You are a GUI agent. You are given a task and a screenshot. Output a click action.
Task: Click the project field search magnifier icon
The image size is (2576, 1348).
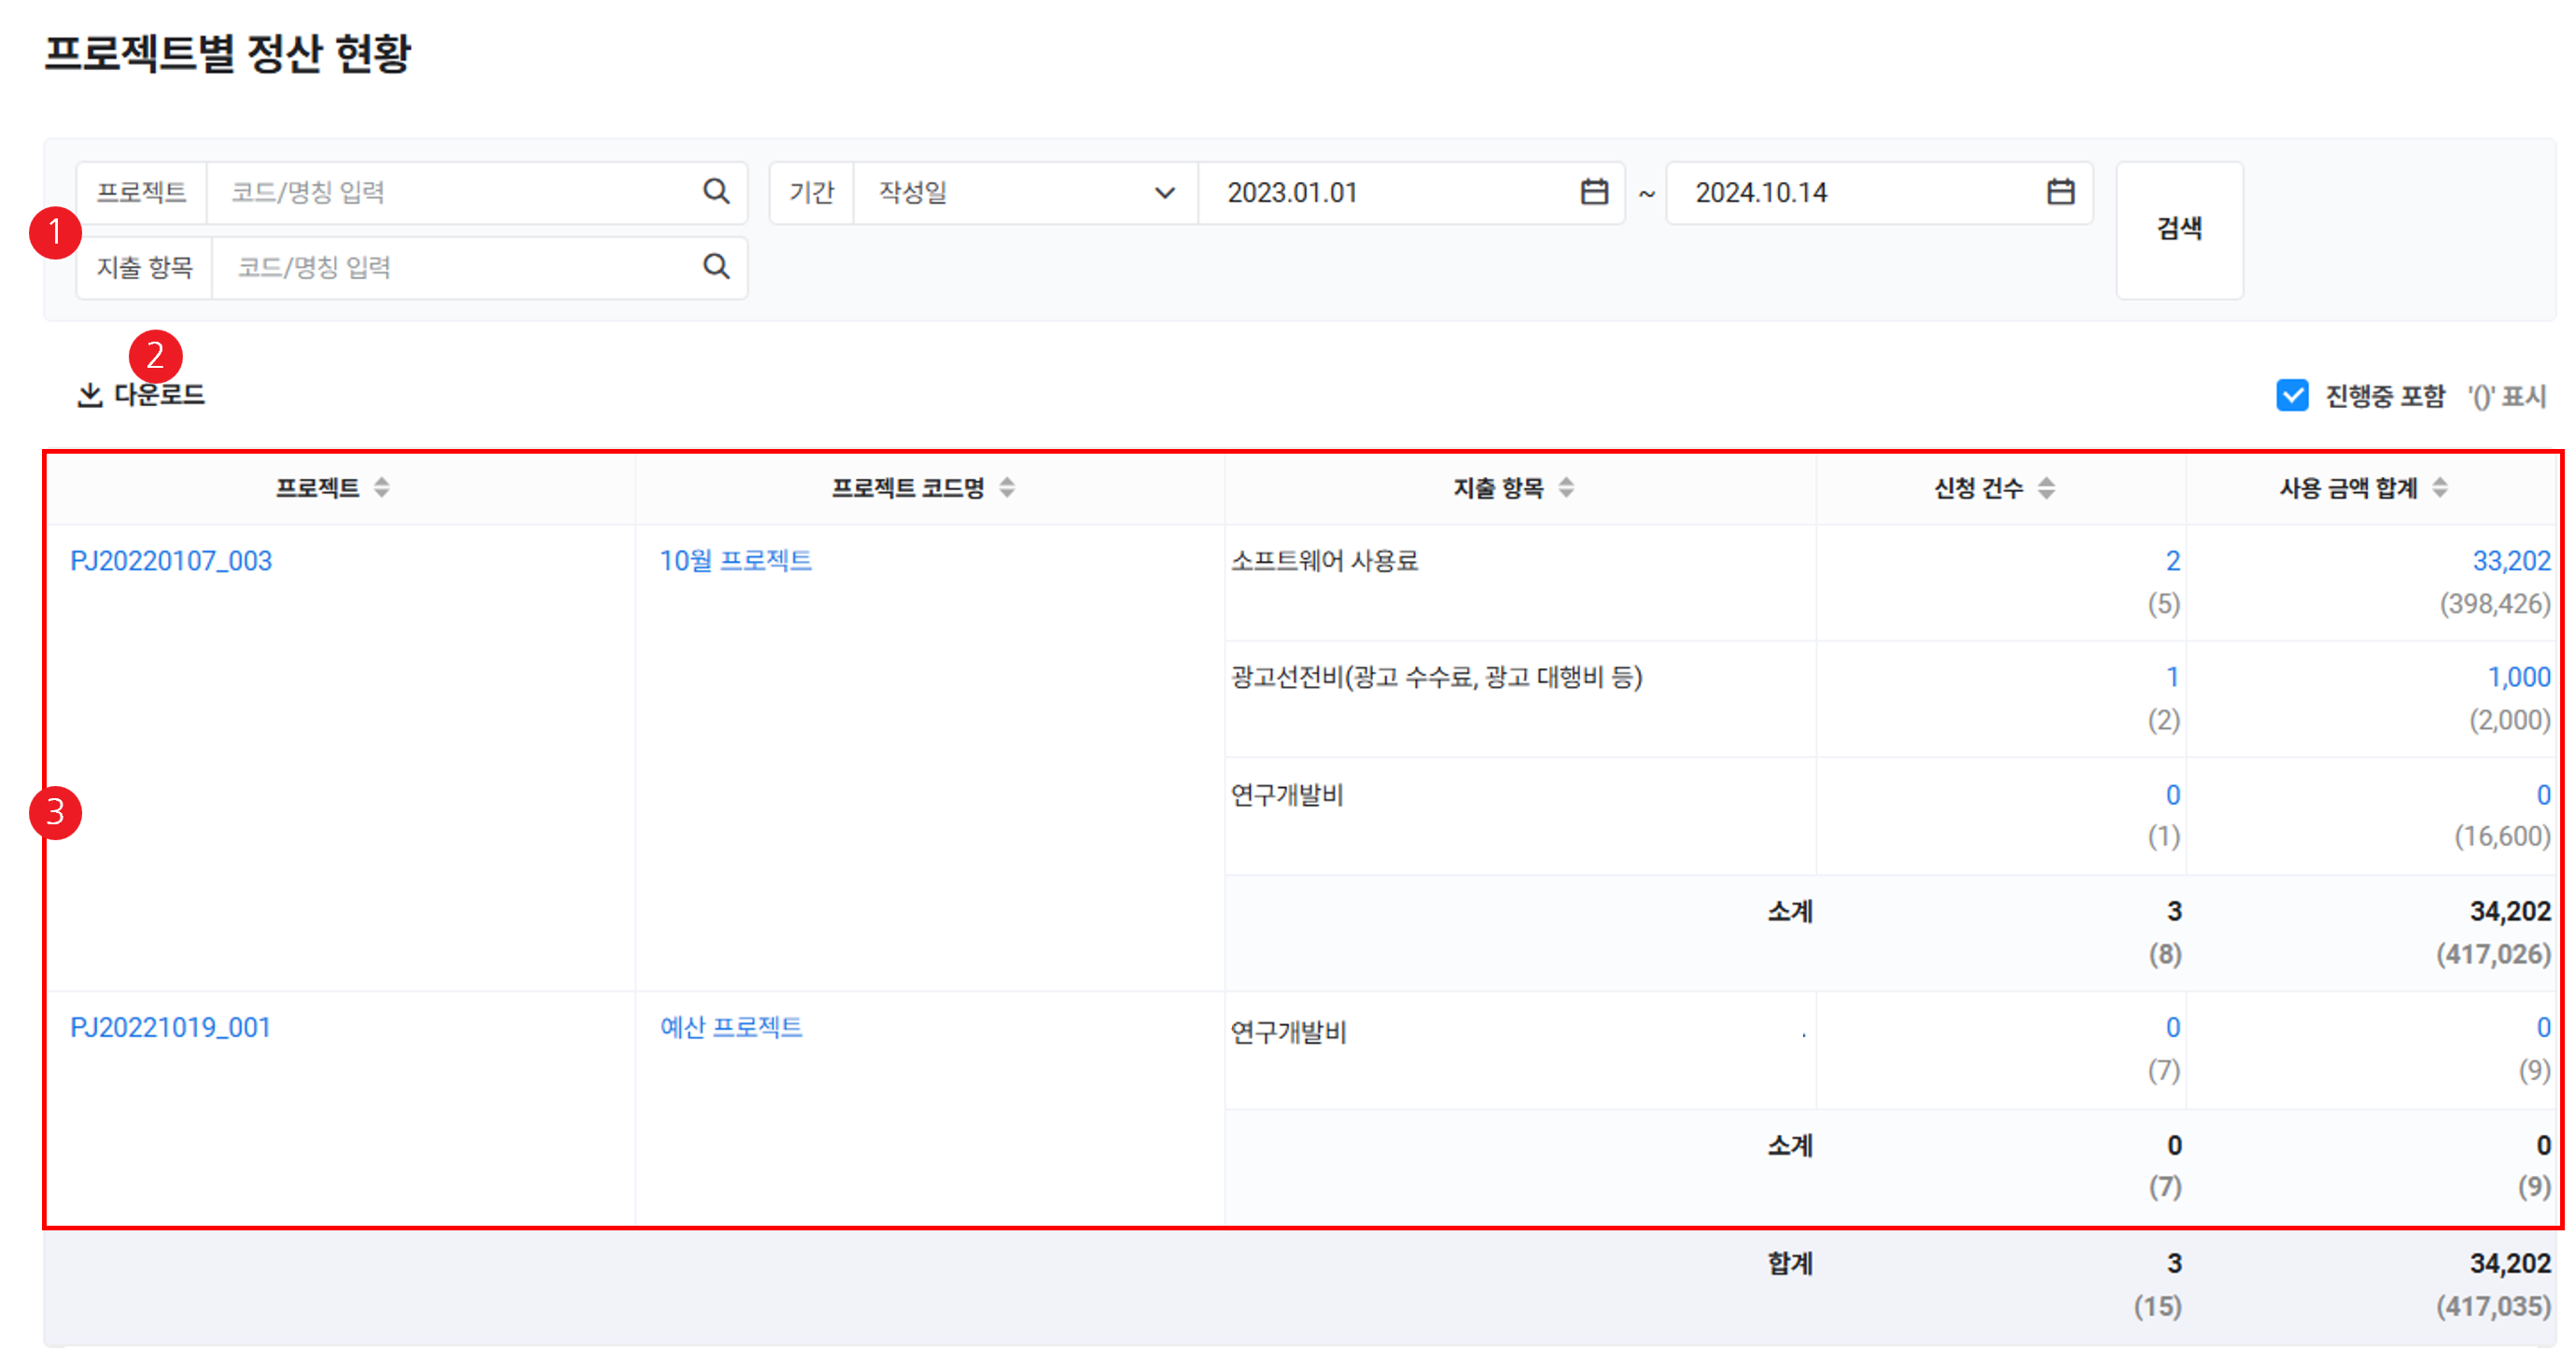pos(716,191)
